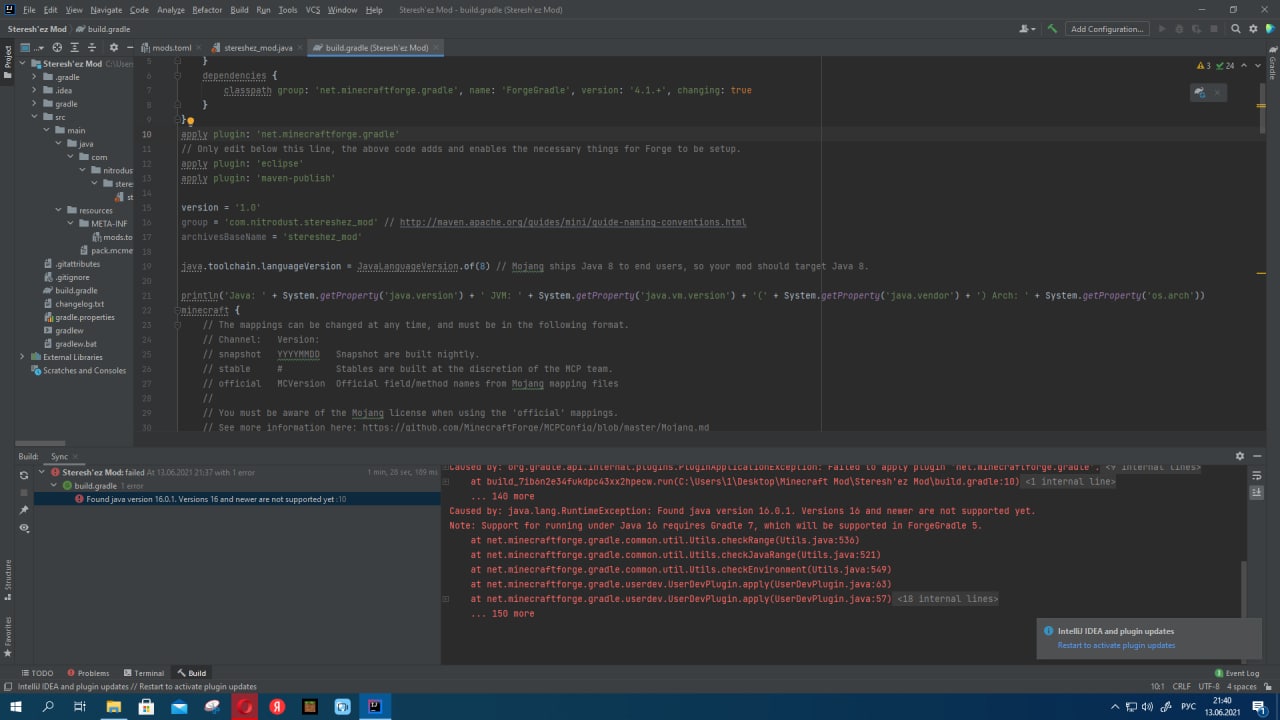Expand External Libraries node
Screen dimensions: 1280x720
coord(22,357)
